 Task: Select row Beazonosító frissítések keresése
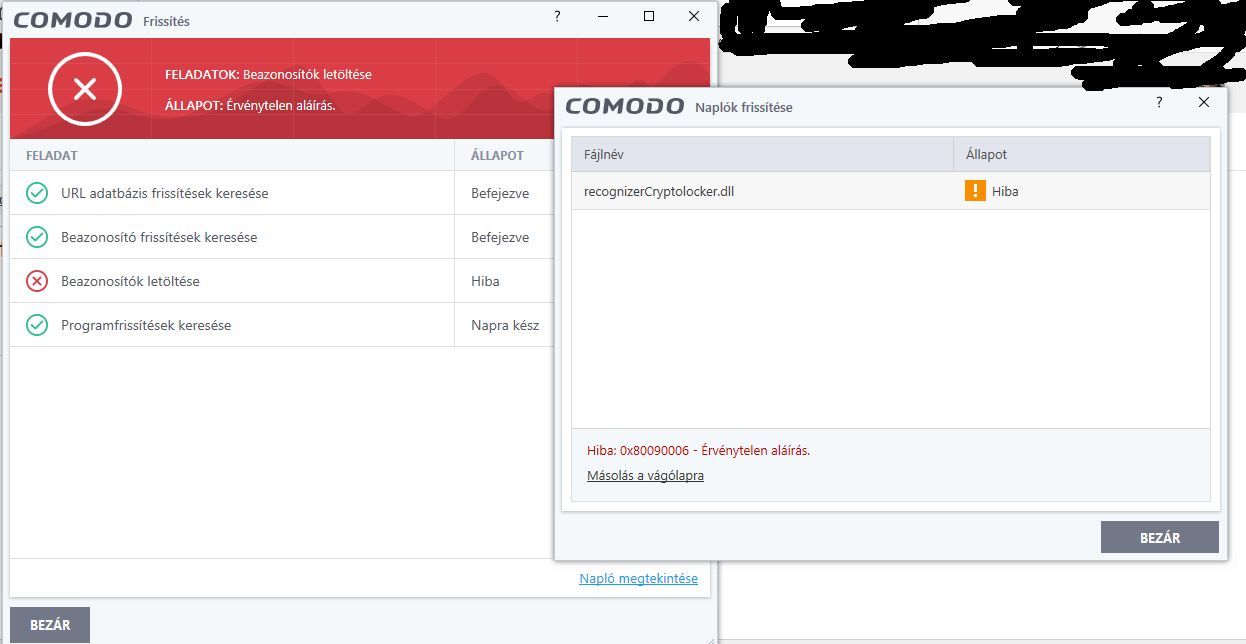pos(282,237)
